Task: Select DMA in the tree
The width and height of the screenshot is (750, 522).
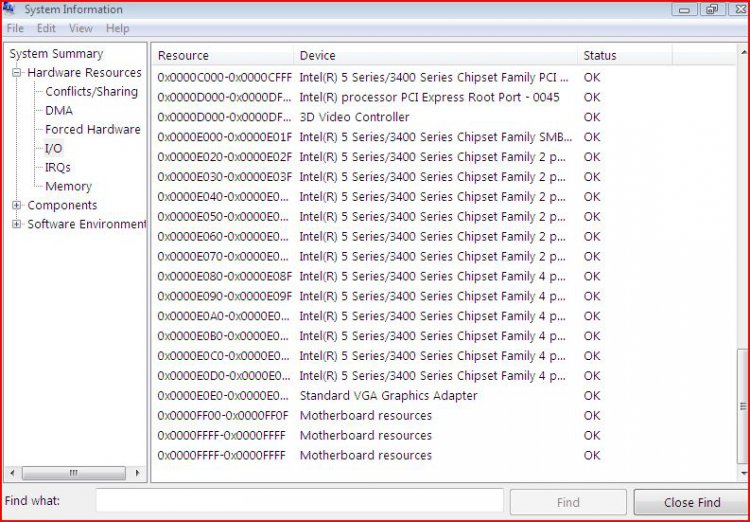Action: point(59,111)
